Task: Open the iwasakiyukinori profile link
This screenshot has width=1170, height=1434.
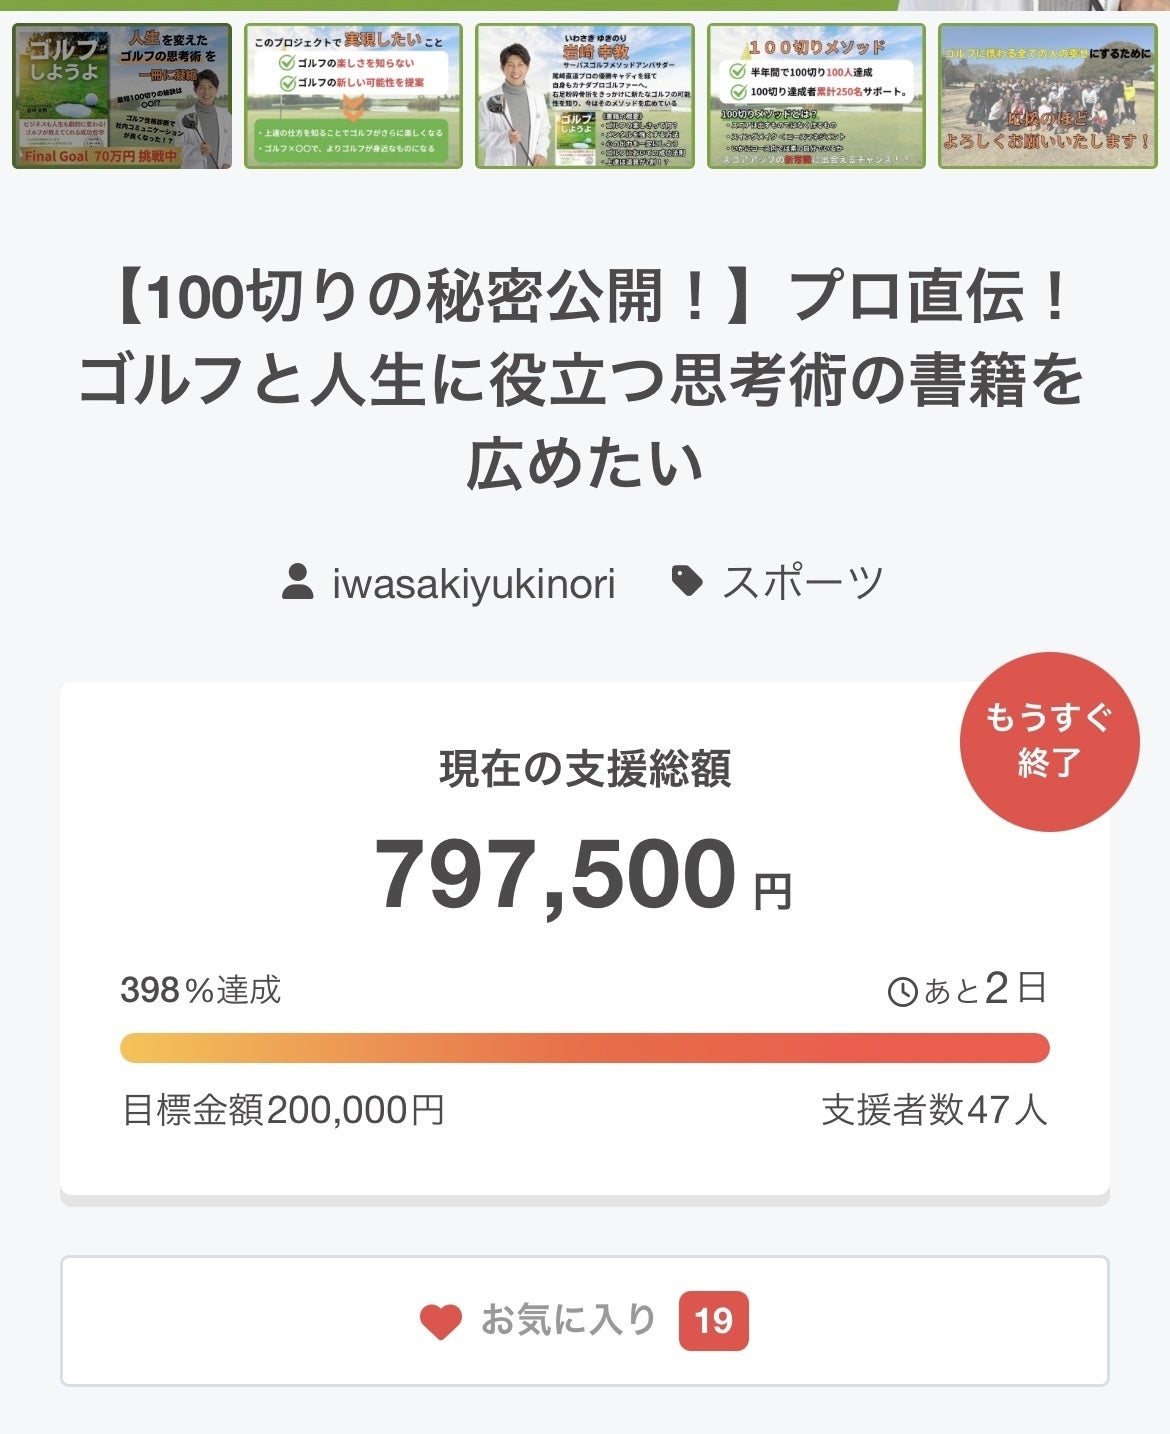Action: (473, 583)
